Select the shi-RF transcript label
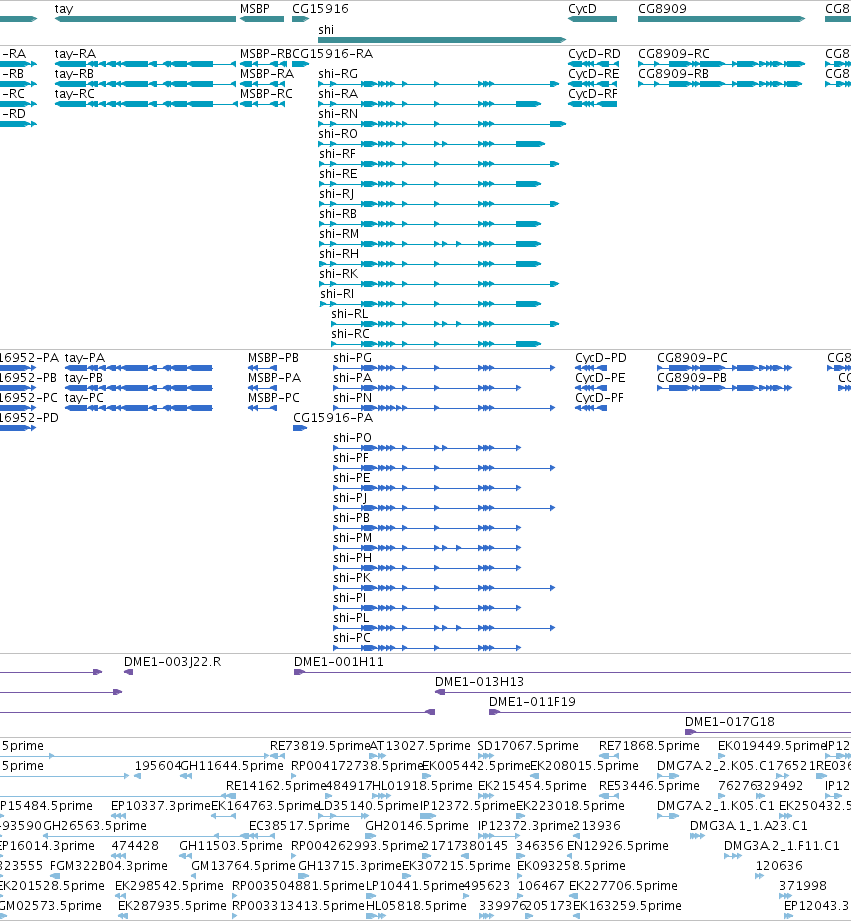Image resolution: width=851 pixels, height=921 pixels. pyautogui.click(x=338, y=154)
